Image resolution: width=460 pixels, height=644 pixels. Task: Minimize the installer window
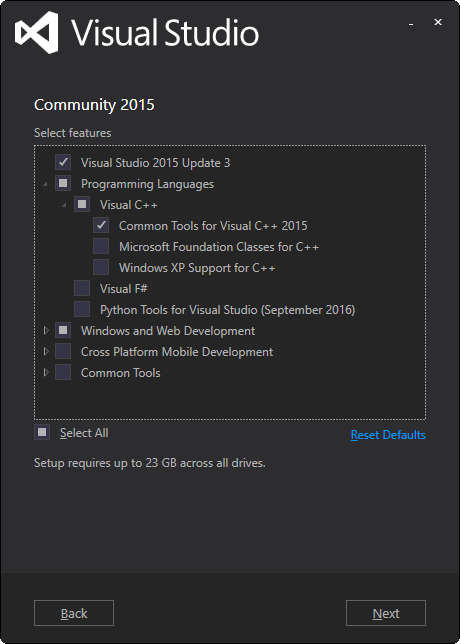click(x=411, y=24)
